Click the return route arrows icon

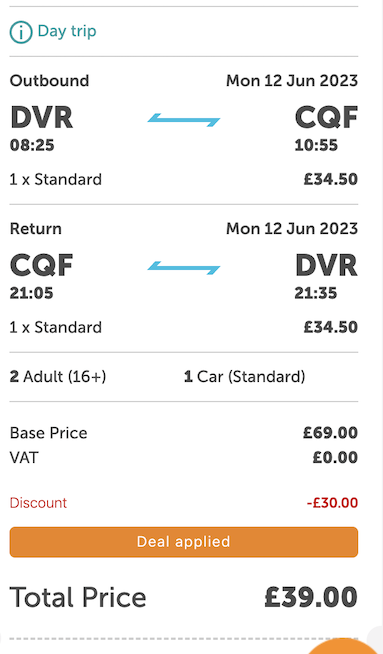(184, 268)
